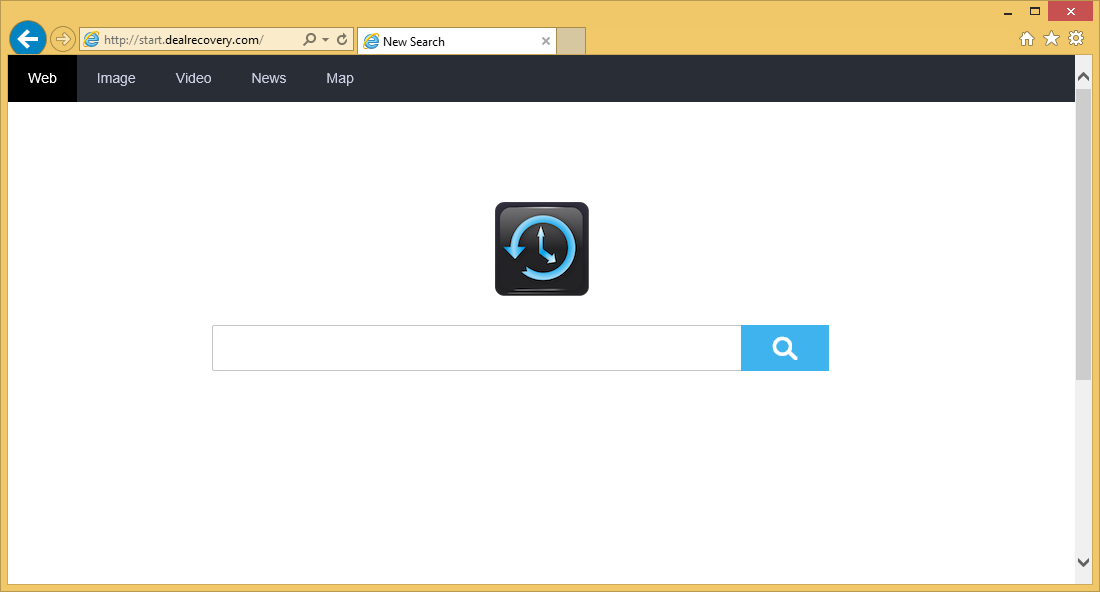The width and height of the screenshot is (1100, 592).
Task: Select the Web search tab
Action: point(42,78)
